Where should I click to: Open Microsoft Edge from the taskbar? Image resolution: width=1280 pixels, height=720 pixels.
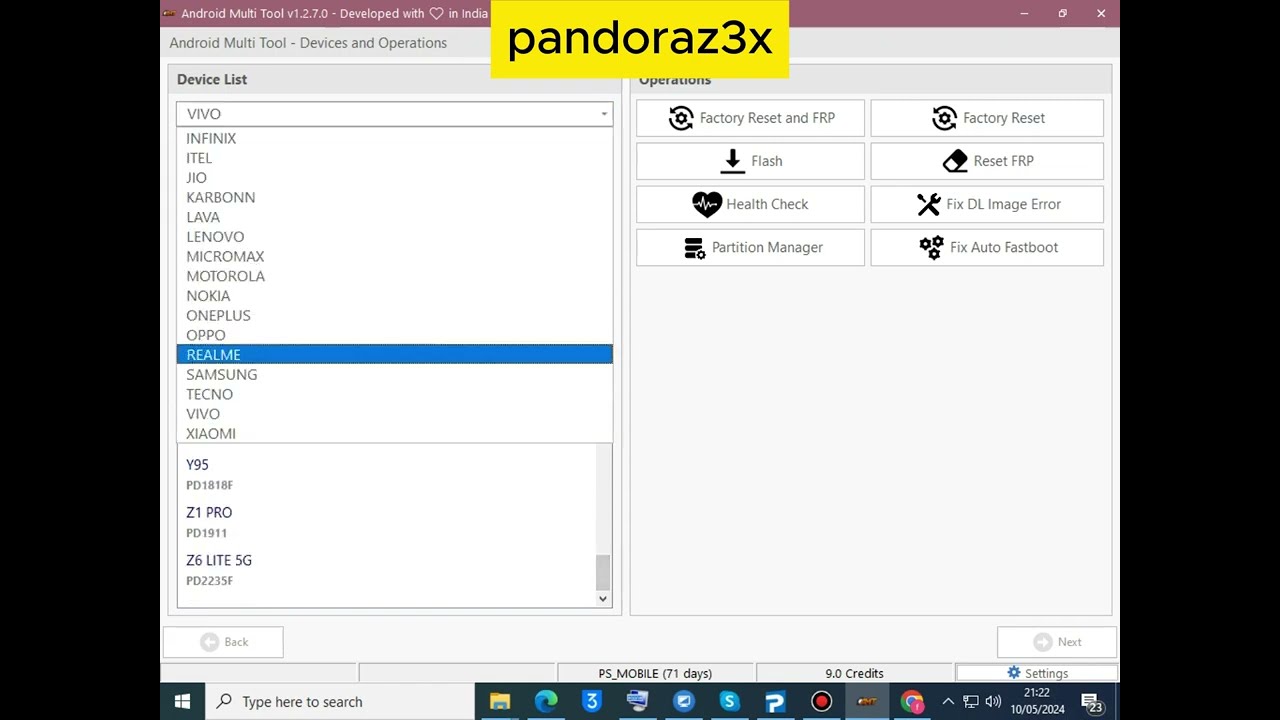546,702
